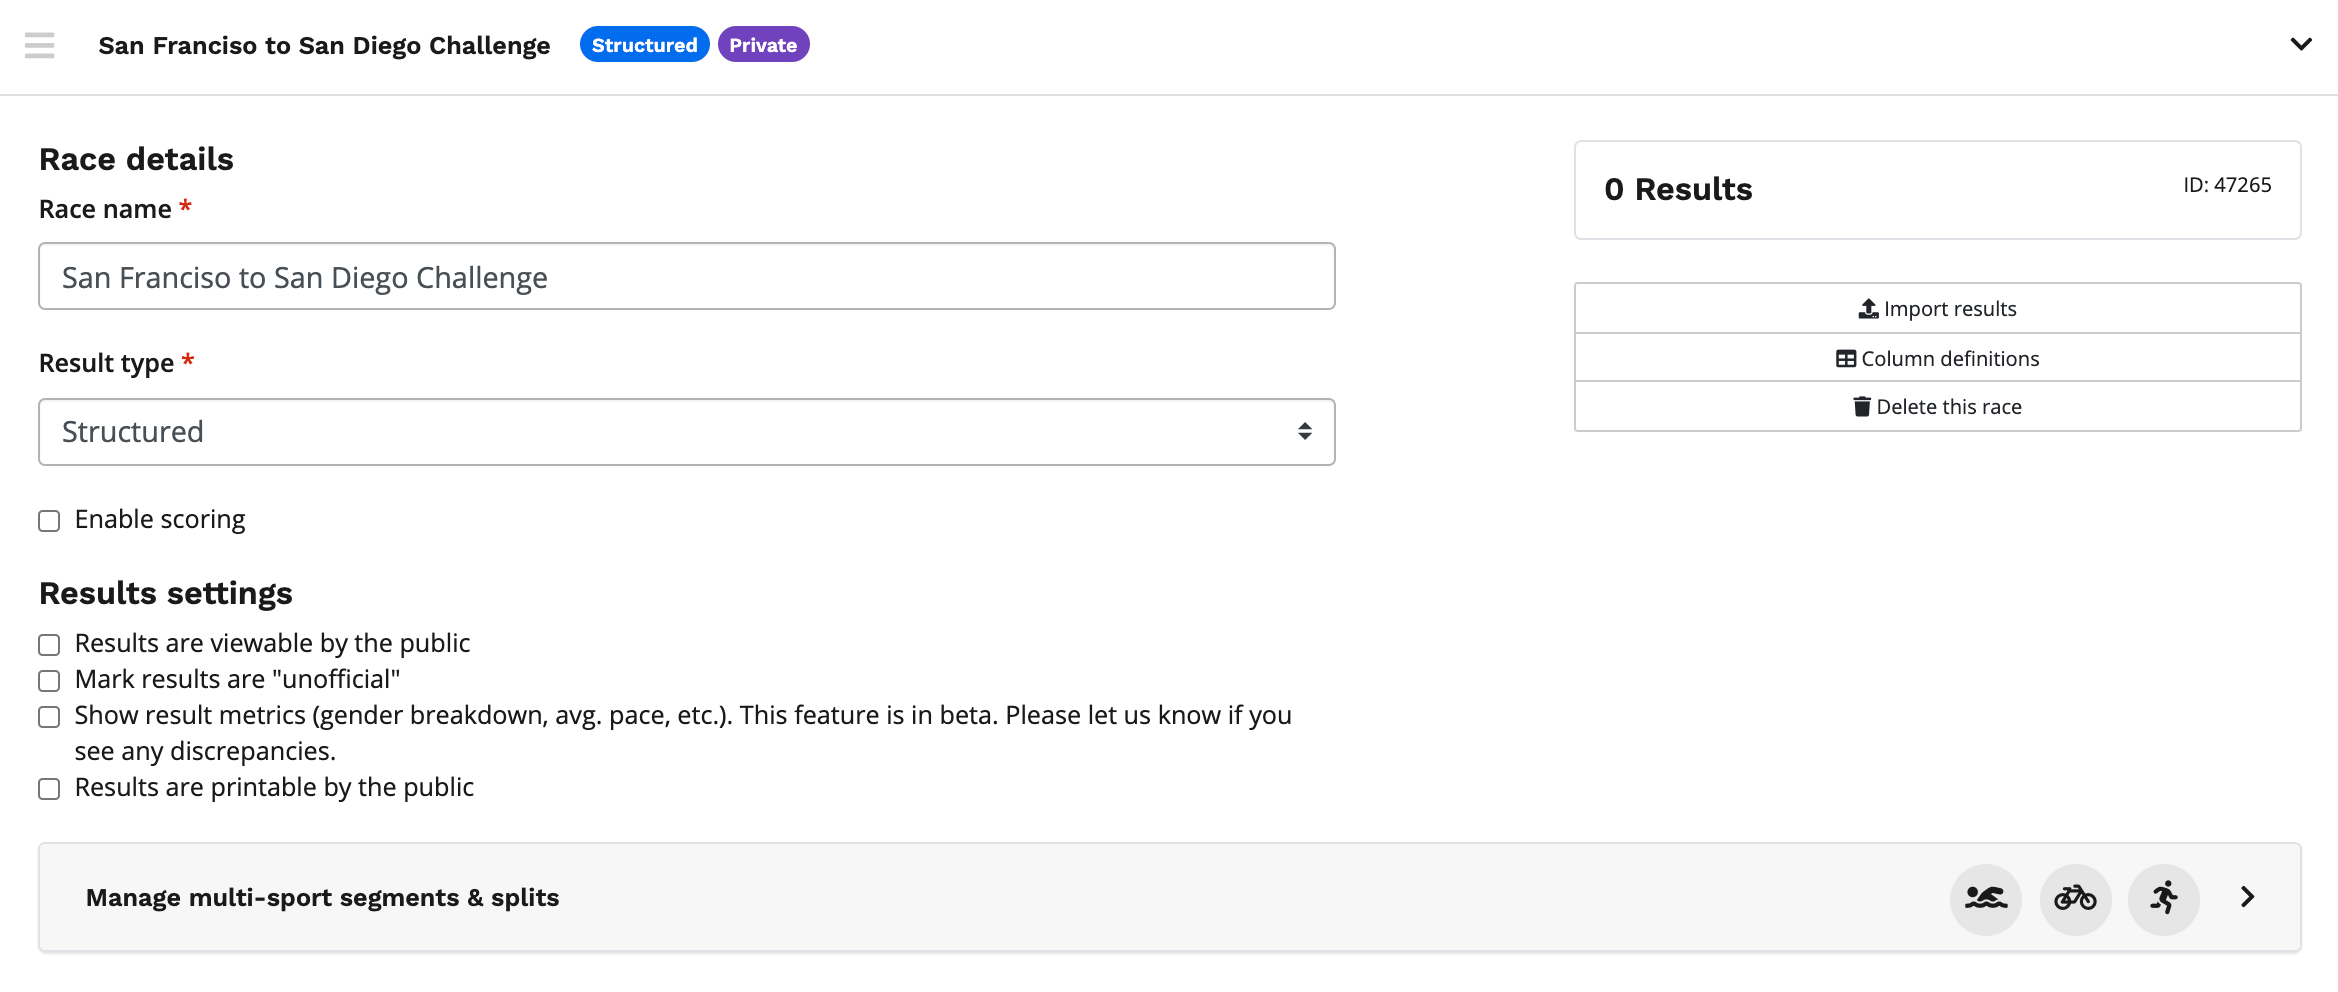
Task: Click the swimming segment icon
Action: point(1985,898)
